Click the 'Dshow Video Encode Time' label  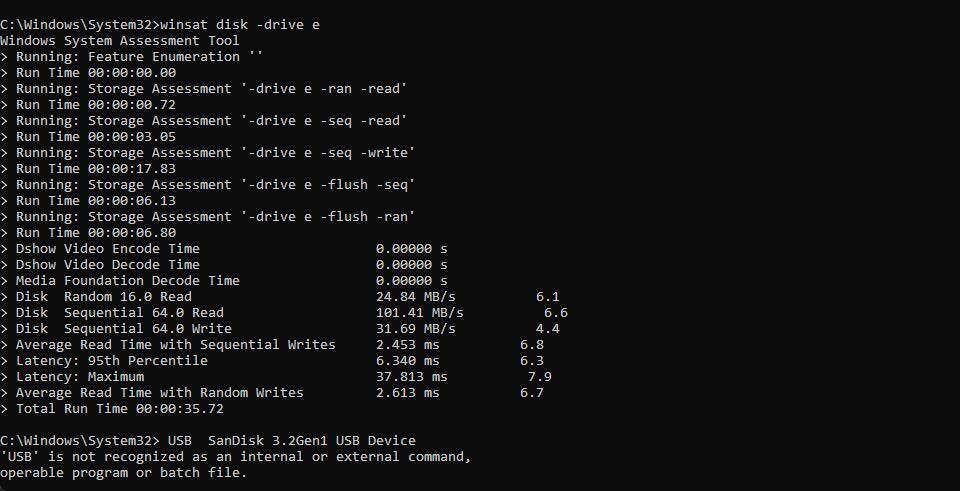coord(107,249)
